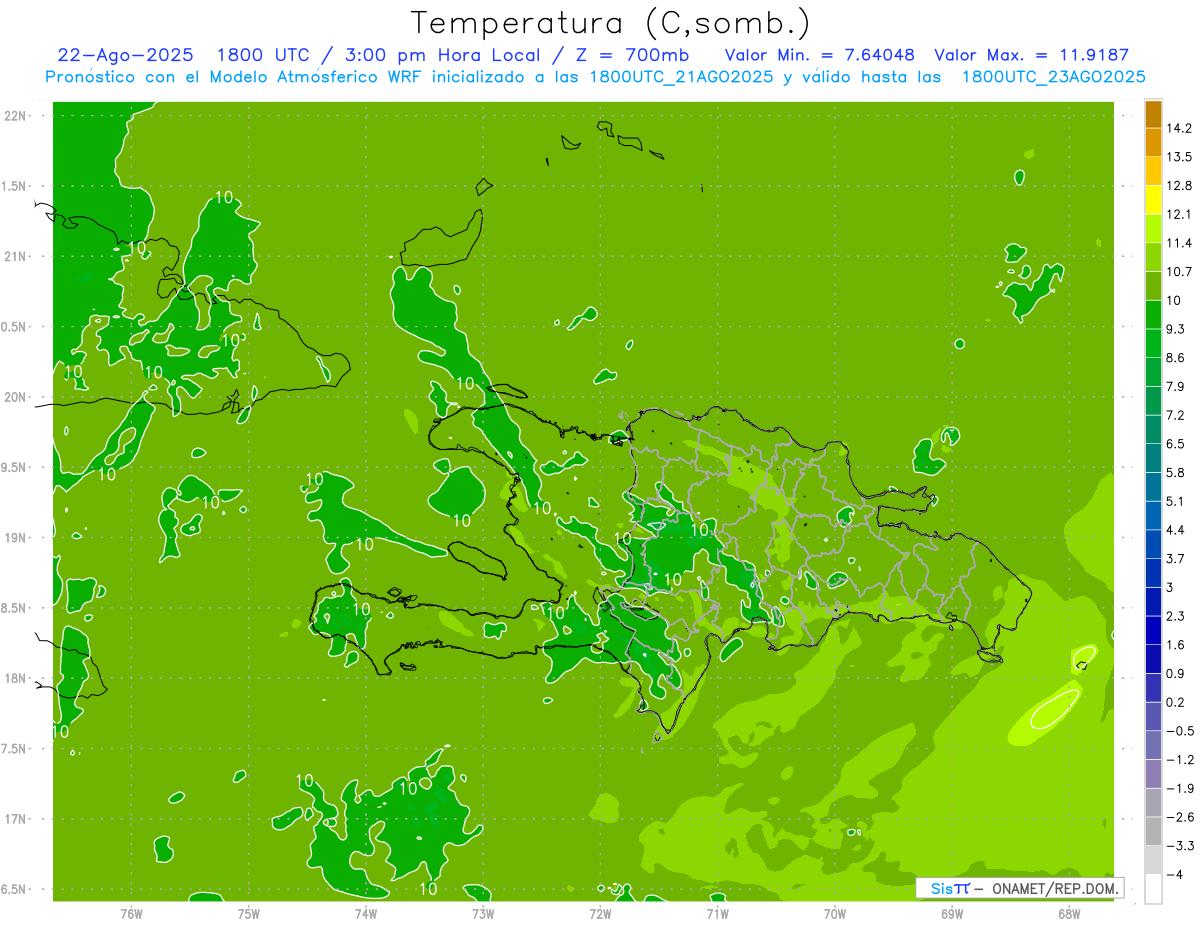The image size is (1200, 927).
Task: Click the longitude label "76W"
Action: point(132,914)
